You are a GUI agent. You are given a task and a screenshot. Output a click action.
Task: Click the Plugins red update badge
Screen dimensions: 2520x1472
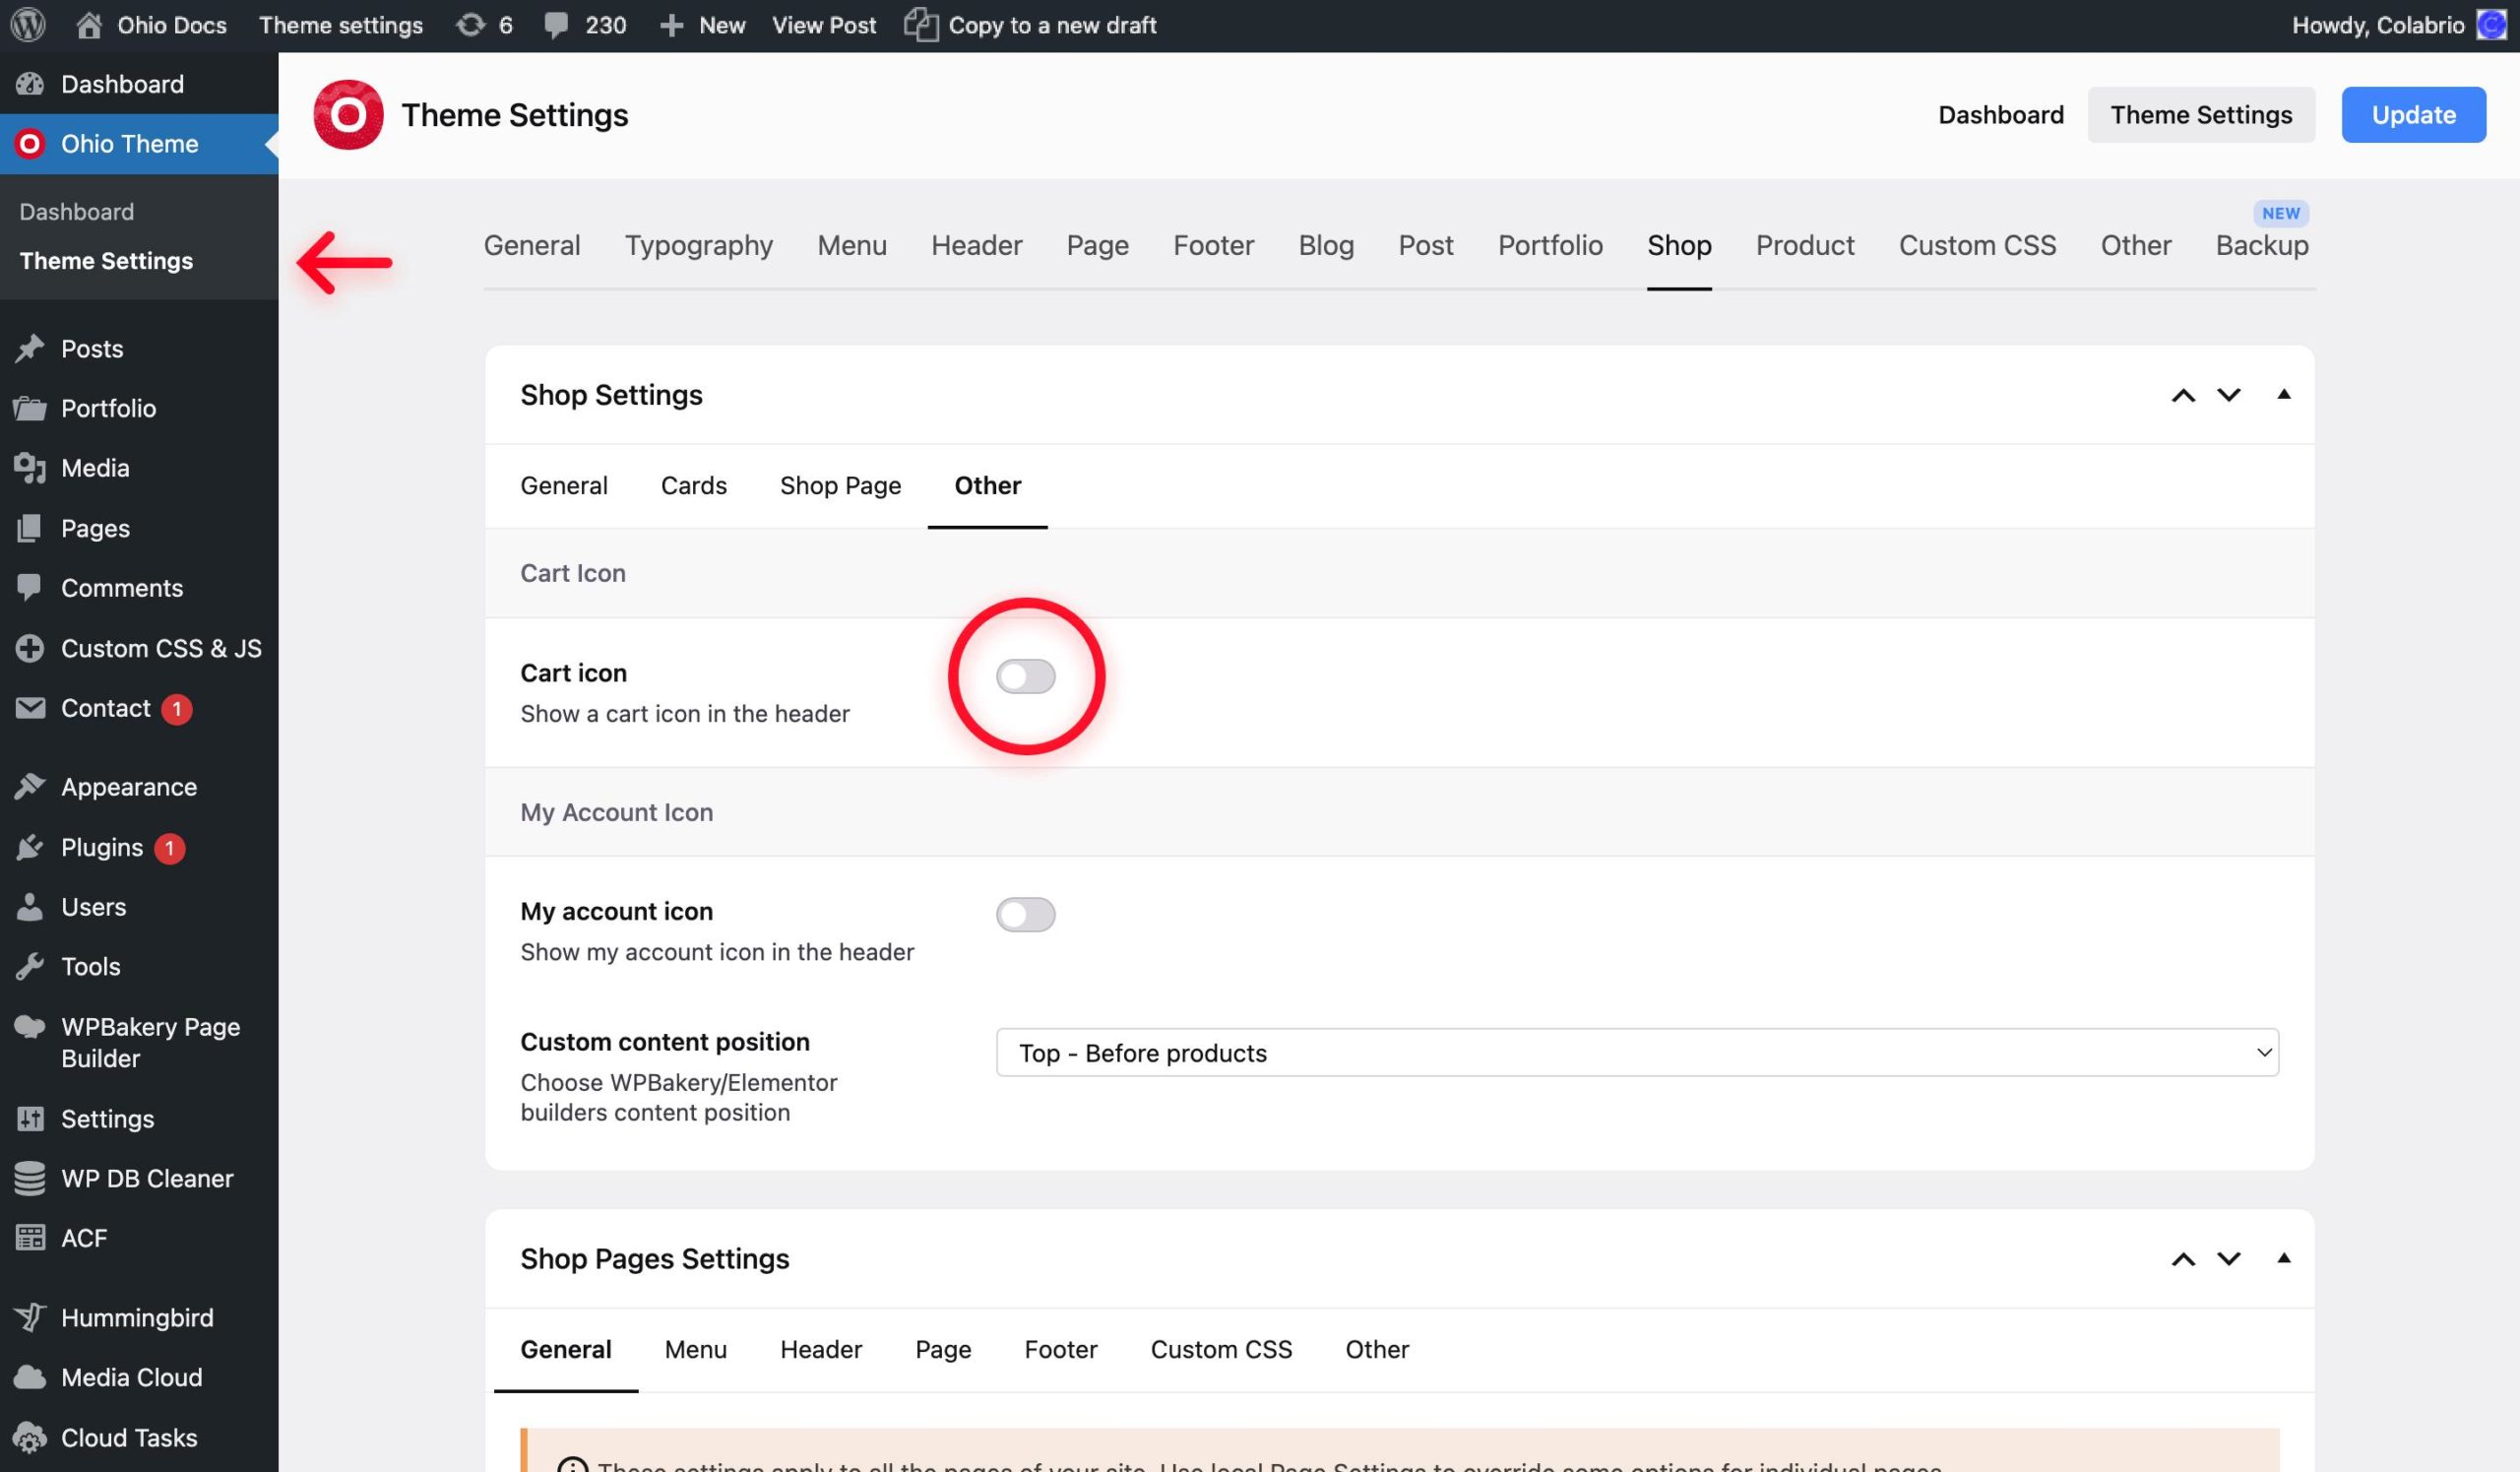click(169, 848)
